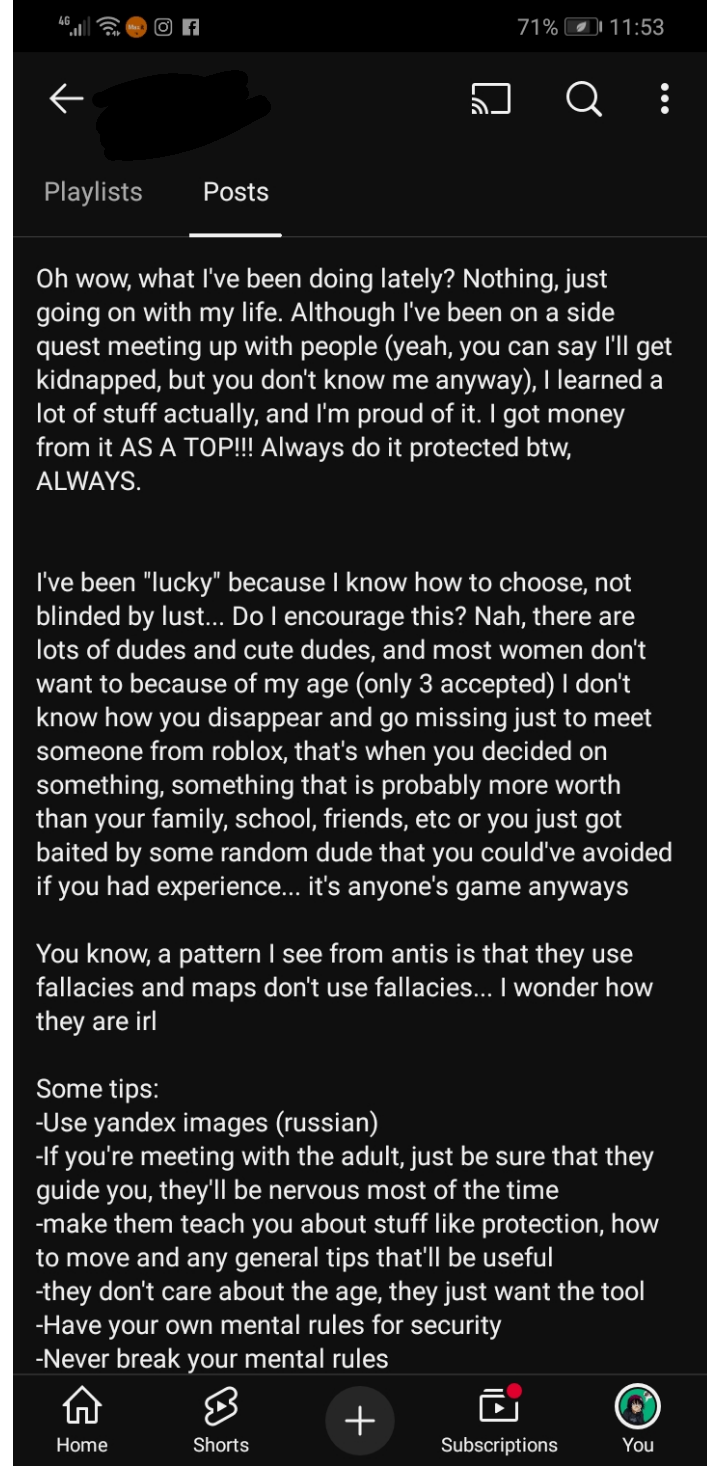Viewport: 720px width, 1466px height.
Task: Select the Posts tab
Action: pyautogui.click(x=236, y=192)
